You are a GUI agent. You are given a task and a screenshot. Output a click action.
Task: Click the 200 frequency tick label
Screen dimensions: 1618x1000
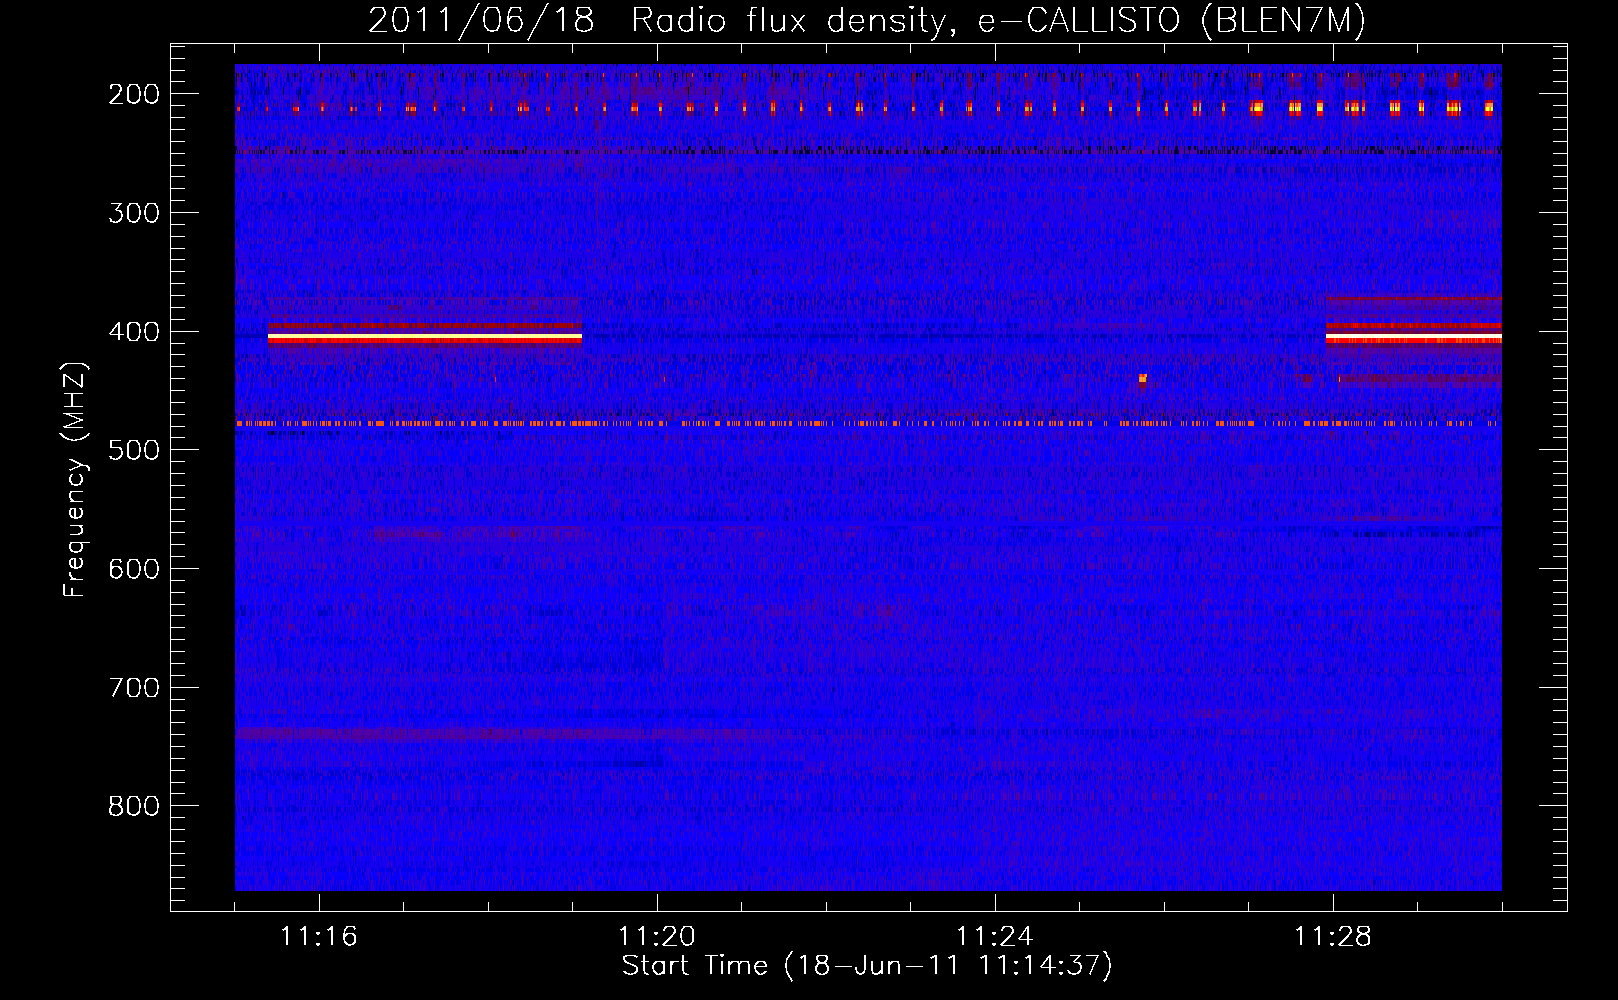[133, 94]
